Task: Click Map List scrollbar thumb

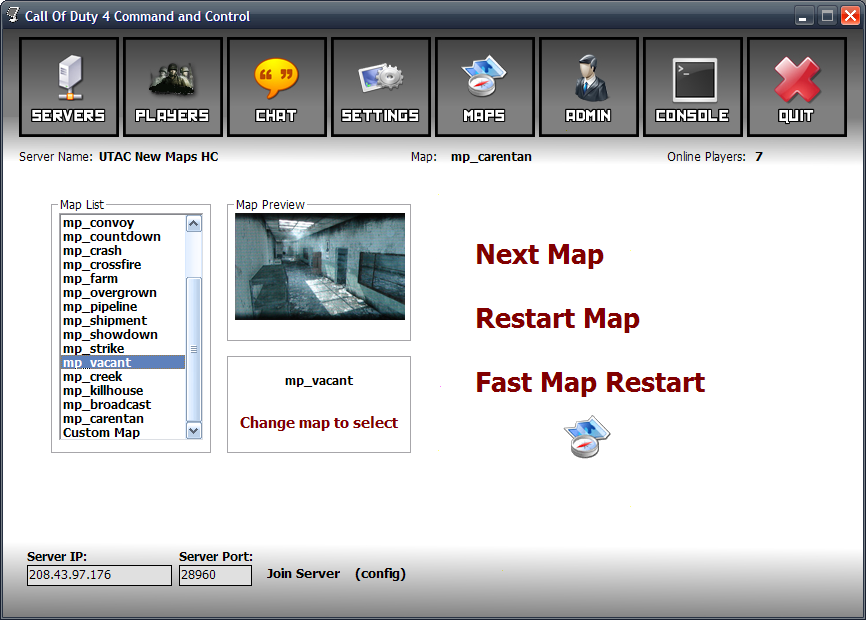Action: point(194,349)
